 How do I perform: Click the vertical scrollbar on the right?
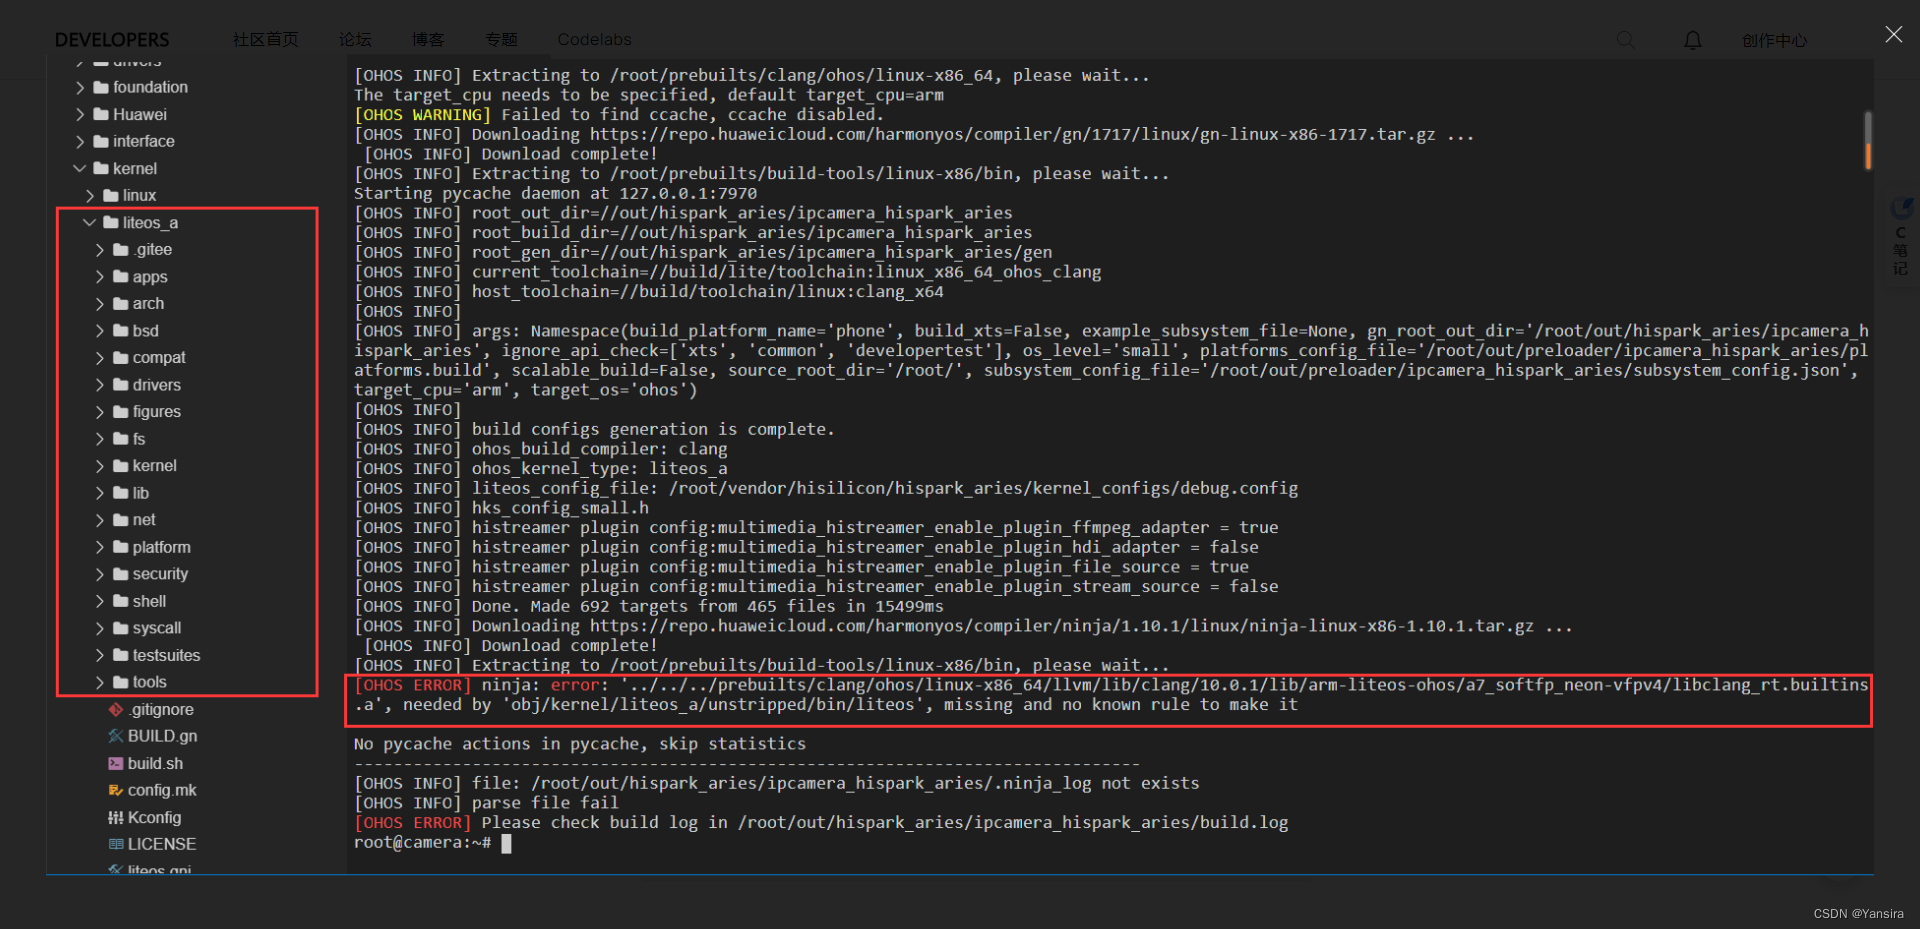point(1867,140)
